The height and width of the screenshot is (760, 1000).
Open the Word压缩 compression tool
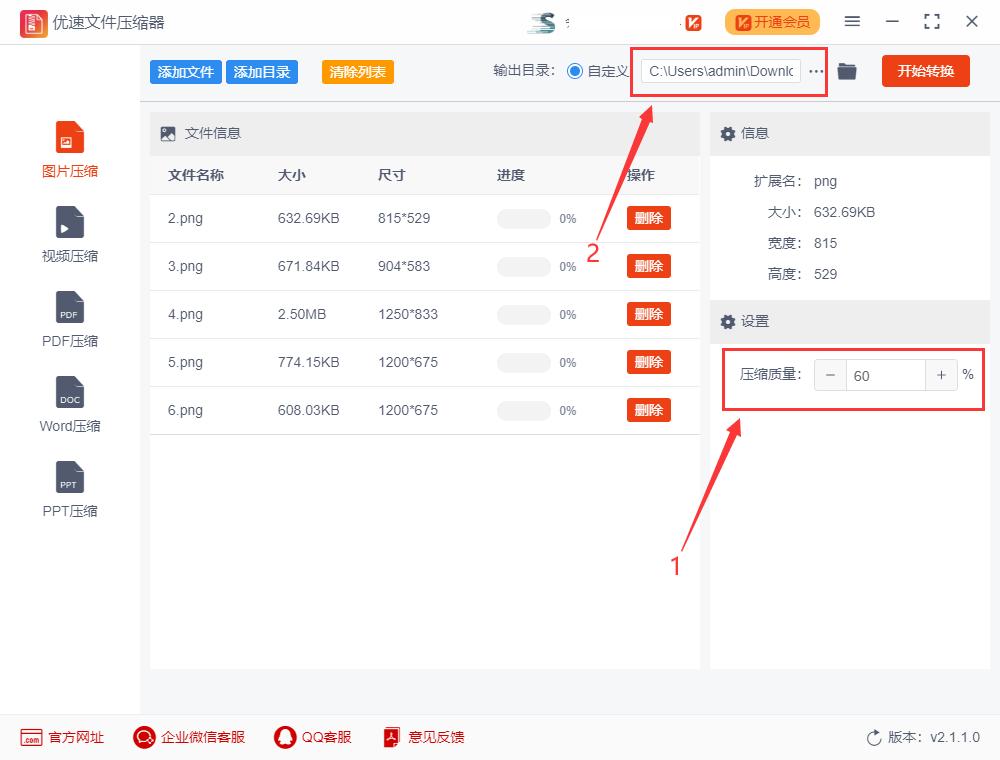[x=69, y=403]
